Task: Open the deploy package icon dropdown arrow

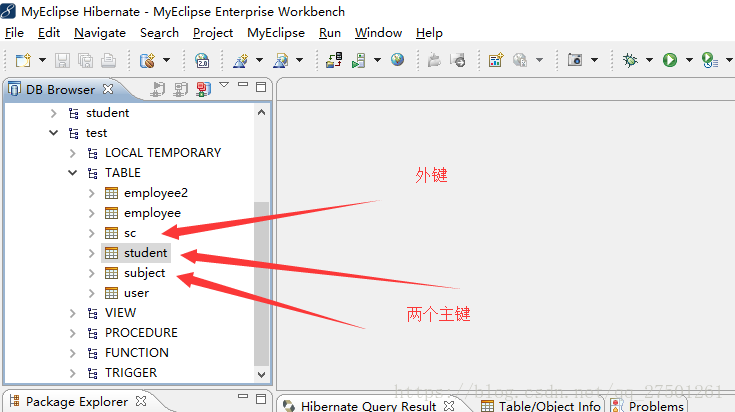Action: tap(166, 60)
